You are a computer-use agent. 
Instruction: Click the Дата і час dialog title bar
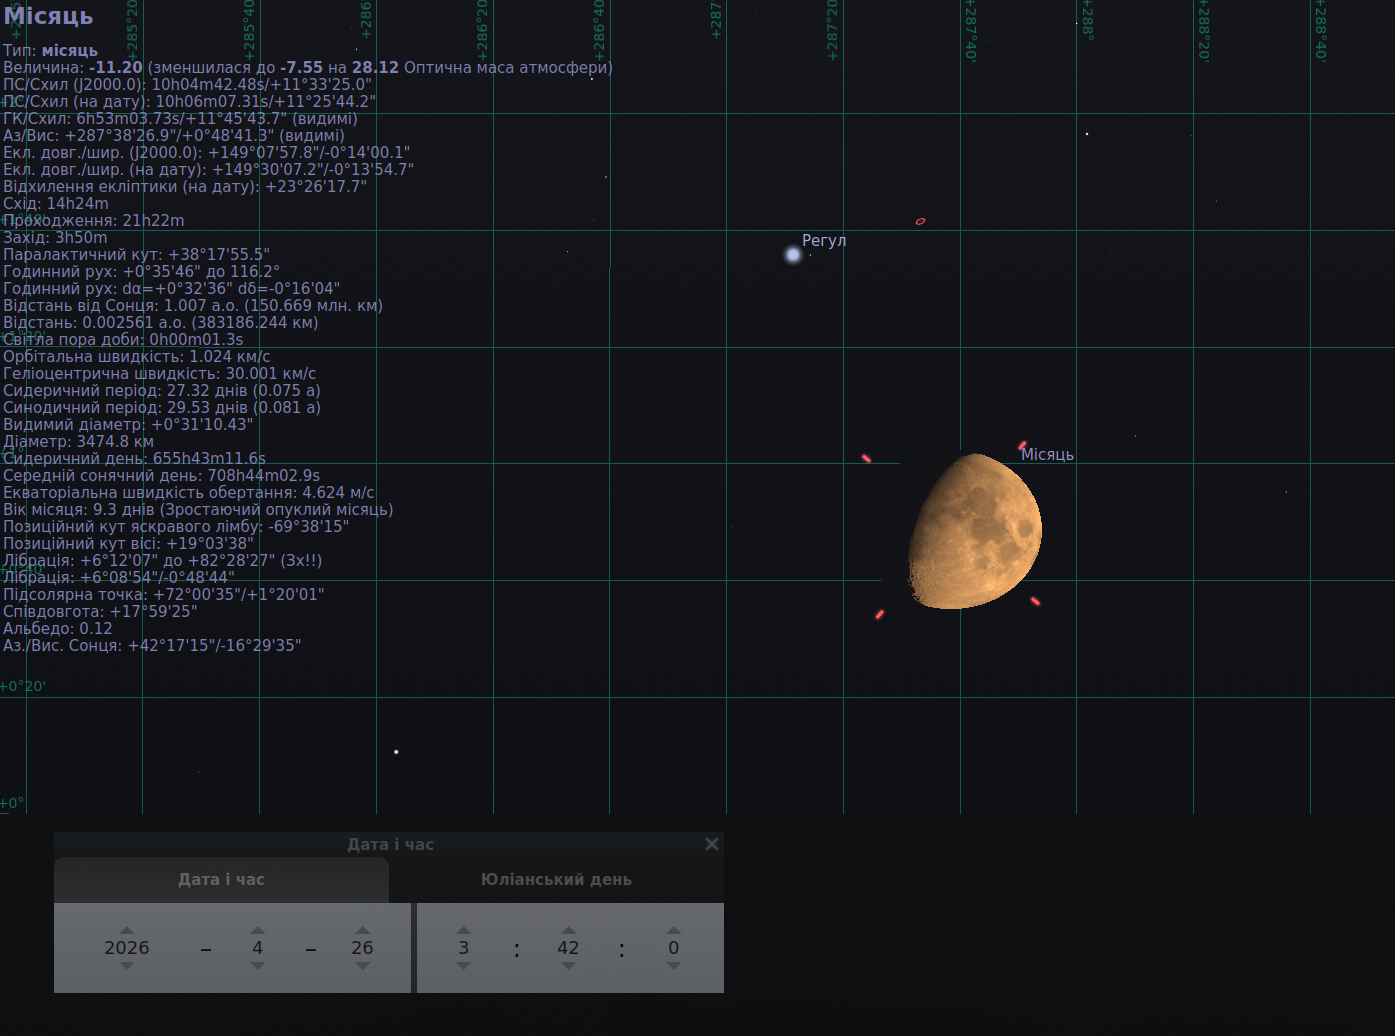tap(389, 844)
